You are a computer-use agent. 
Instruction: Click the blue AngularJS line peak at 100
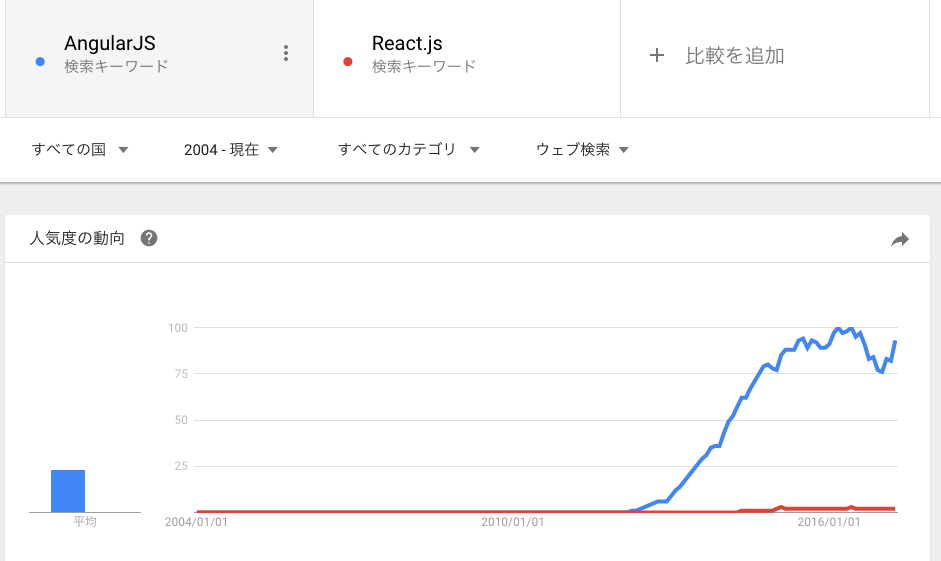(838, 329)
